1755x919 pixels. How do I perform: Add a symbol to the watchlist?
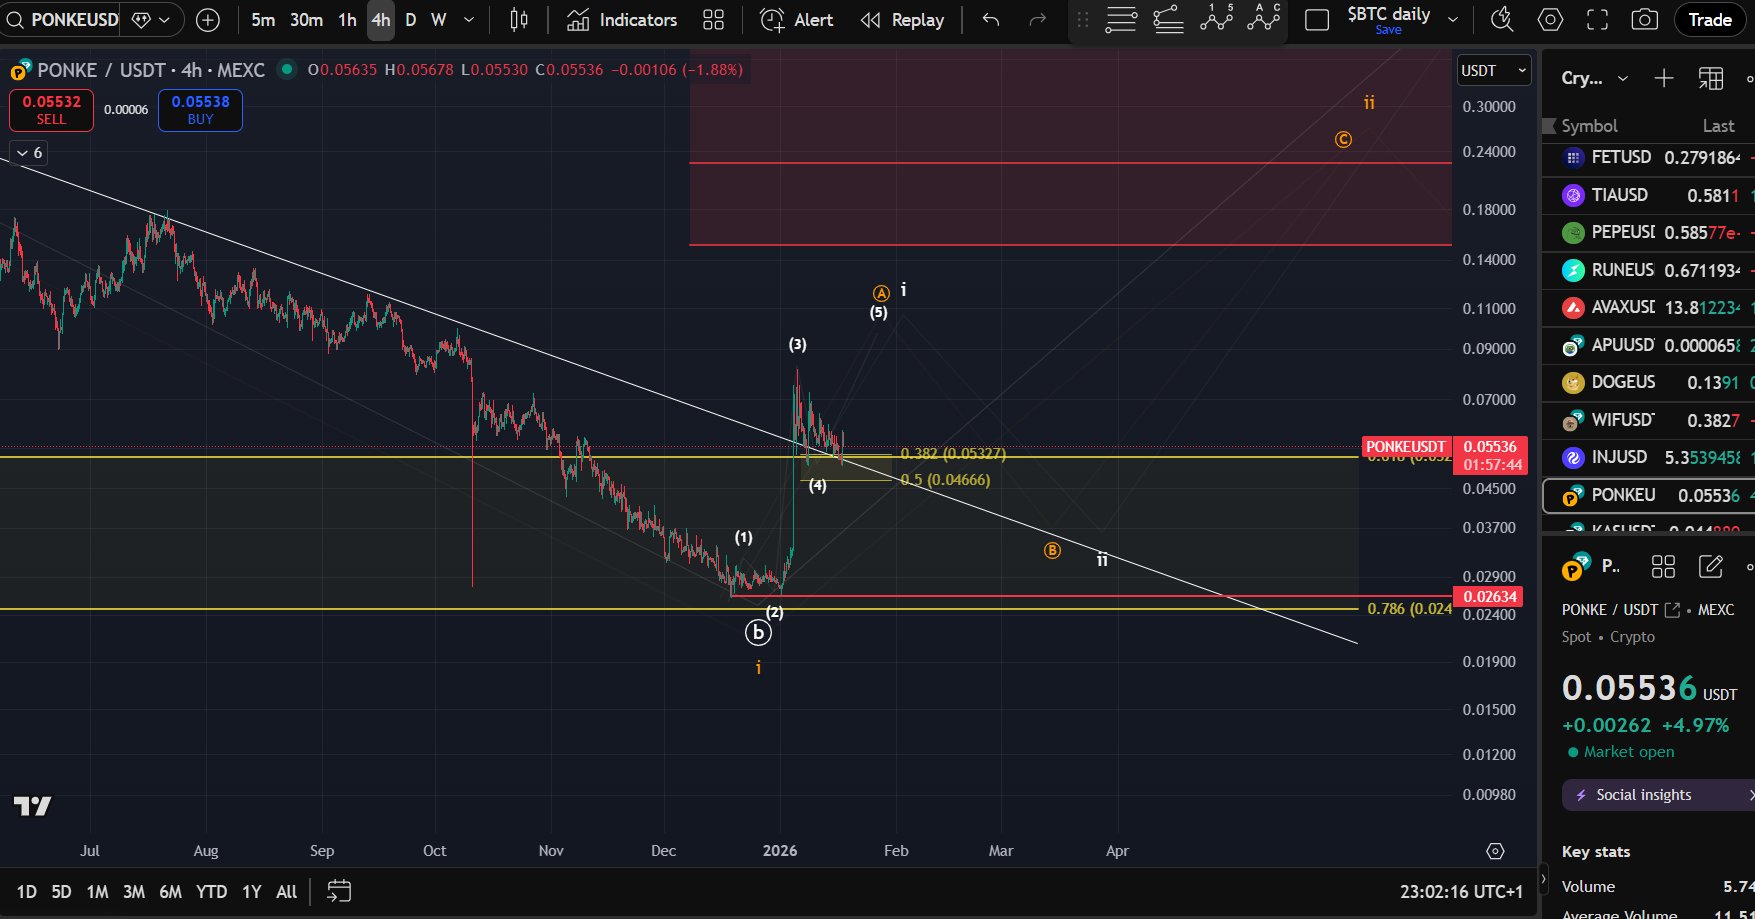pos(1664,78)
